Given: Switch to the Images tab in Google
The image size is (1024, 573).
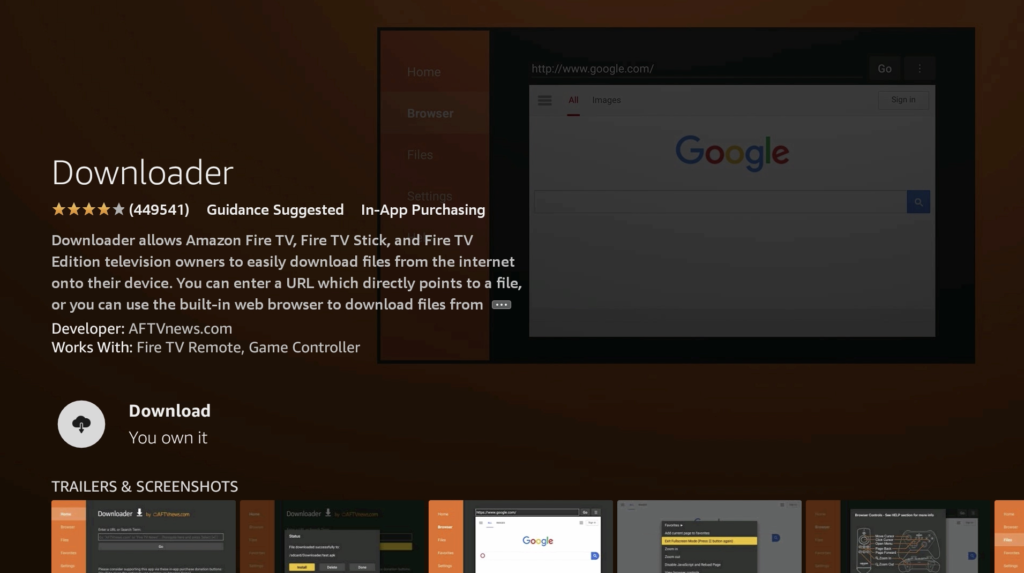Looking at the screenshot, I should (x=606, y=100).
